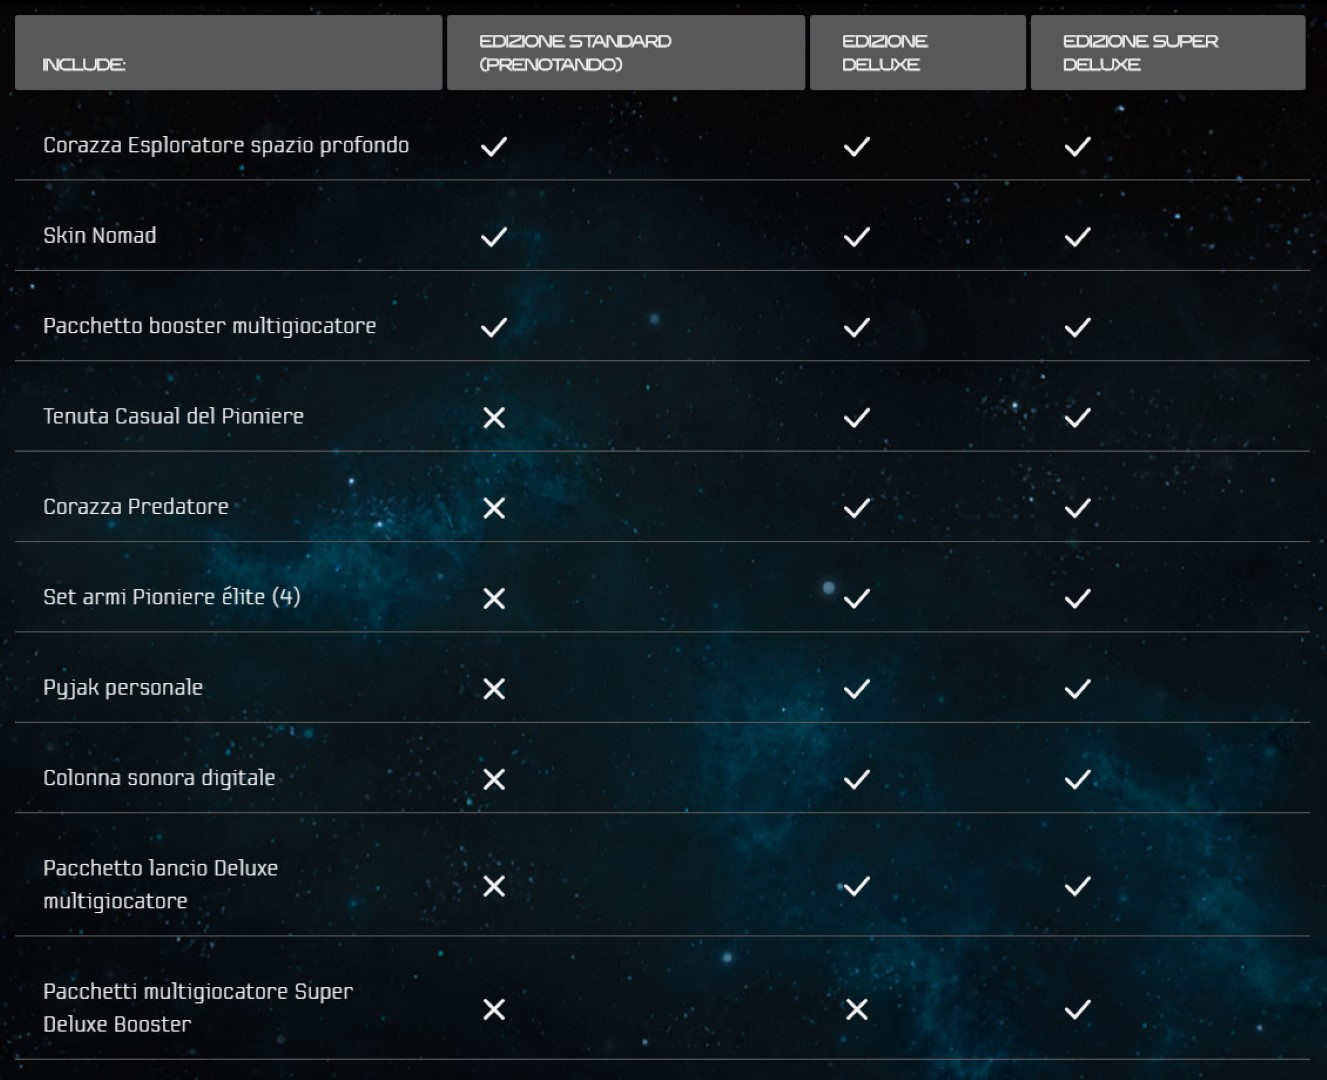Click the Include: header cell
Screen dimensions: 1327x1080
tap(228, 53)
